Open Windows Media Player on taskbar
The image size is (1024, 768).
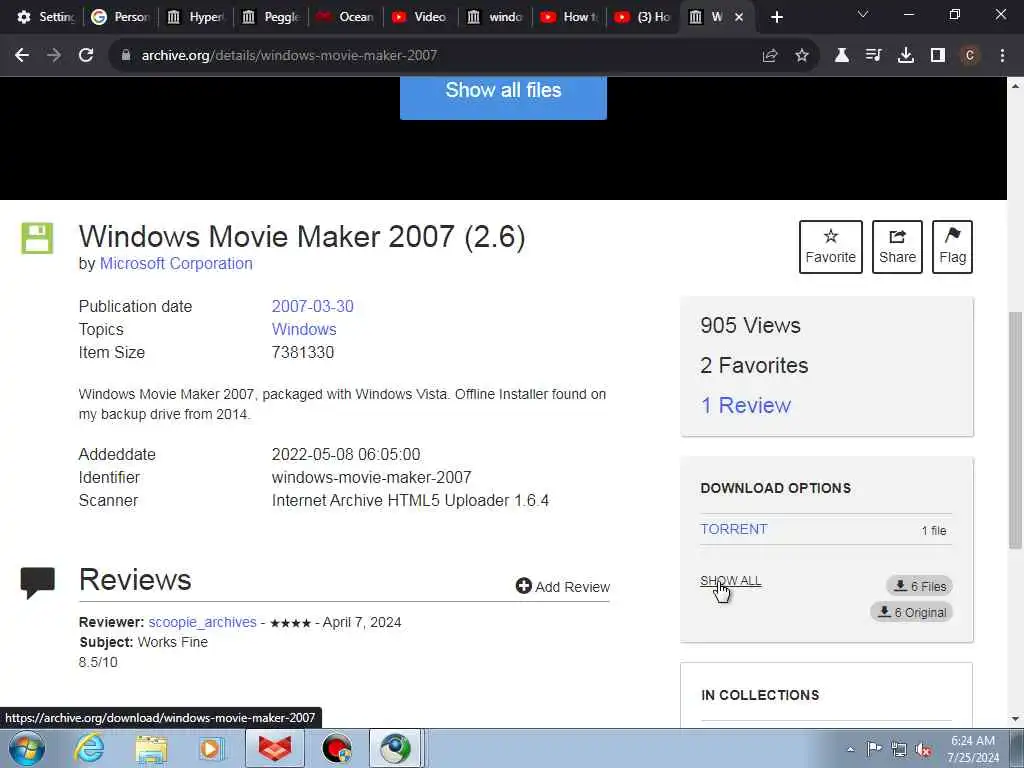click(x=212, y=748)
